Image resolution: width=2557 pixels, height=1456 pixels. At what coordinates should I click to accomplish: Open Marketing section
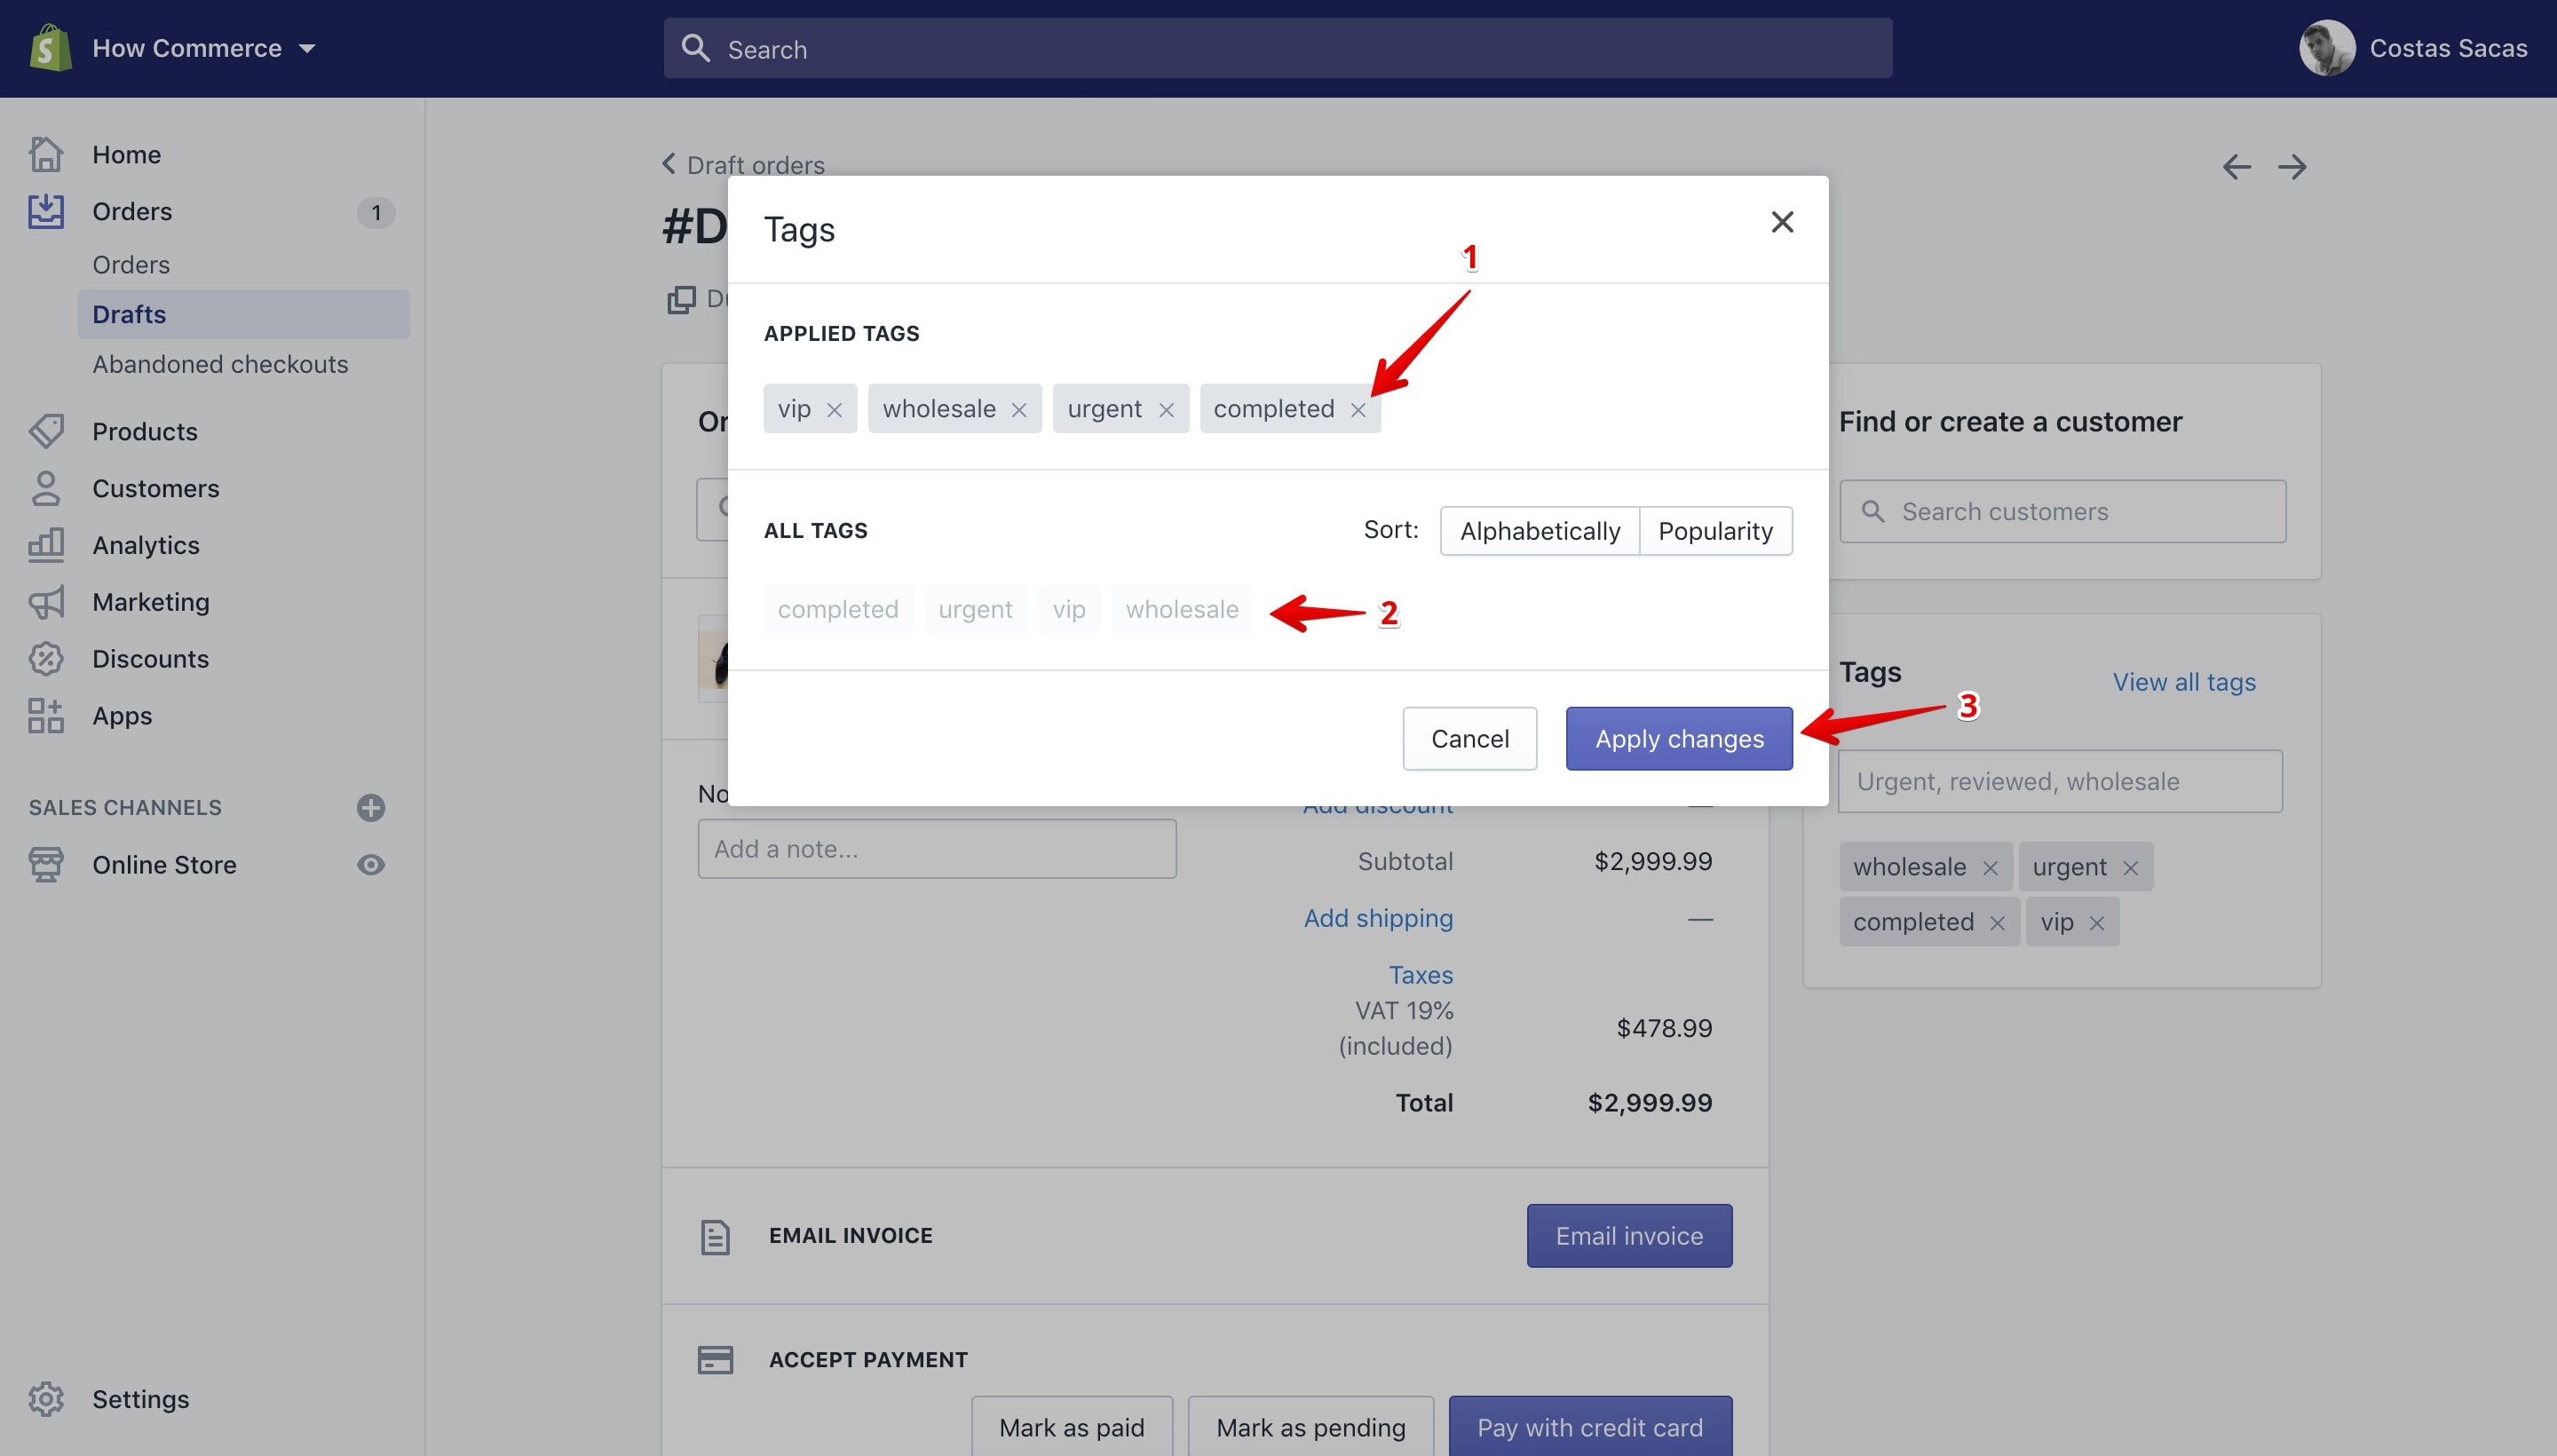(x=151, y=602)
